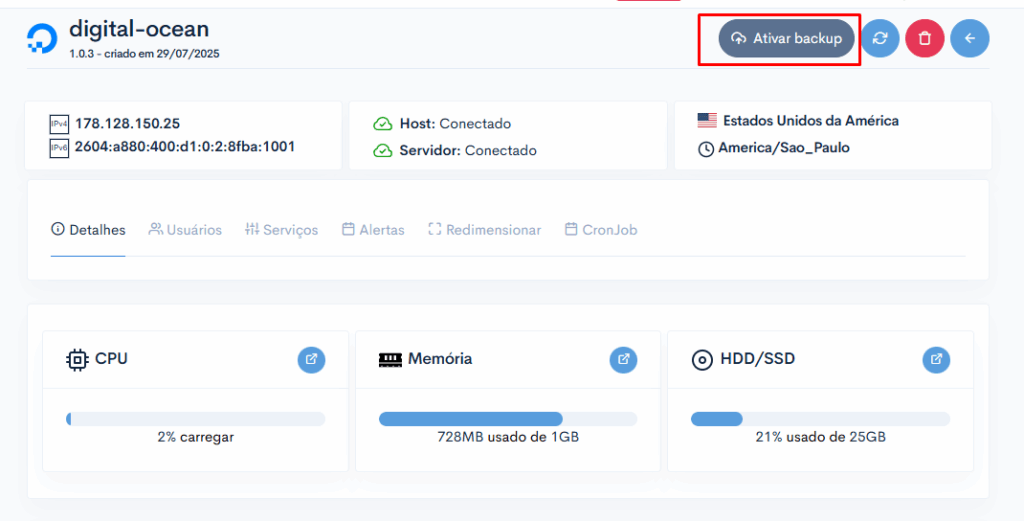This screenshot has width=1024, height=521.
Task: Click the version text 1.0.3 criado em 29/07/2025
Action: coord(144,54)
